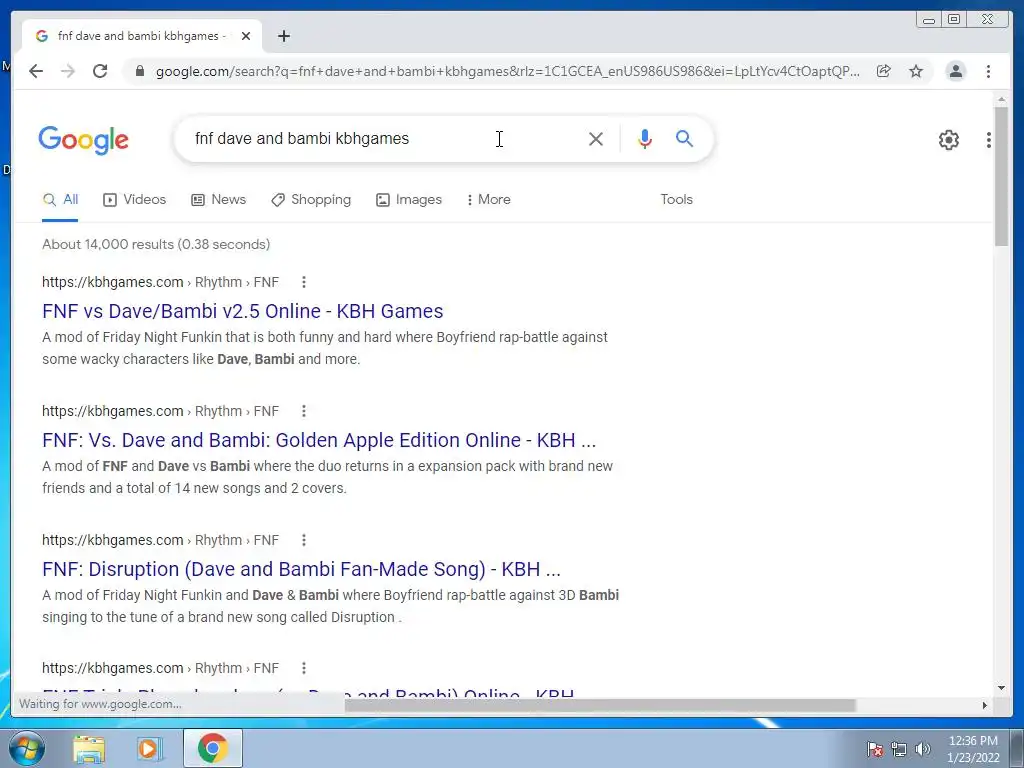
Task: Submit search with the magnifier icon
Action: (x=684, y=138)
